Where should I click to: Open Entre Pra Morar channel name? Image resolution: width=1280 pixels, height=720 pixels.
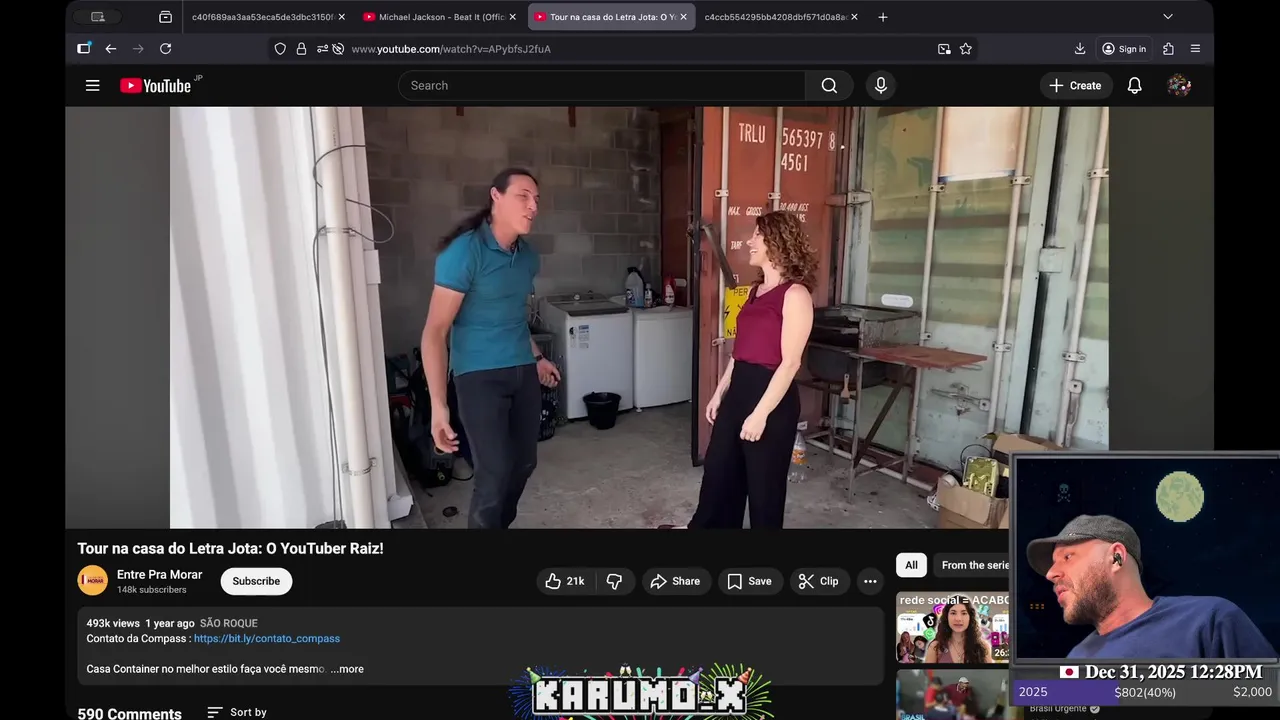[159, 575]
